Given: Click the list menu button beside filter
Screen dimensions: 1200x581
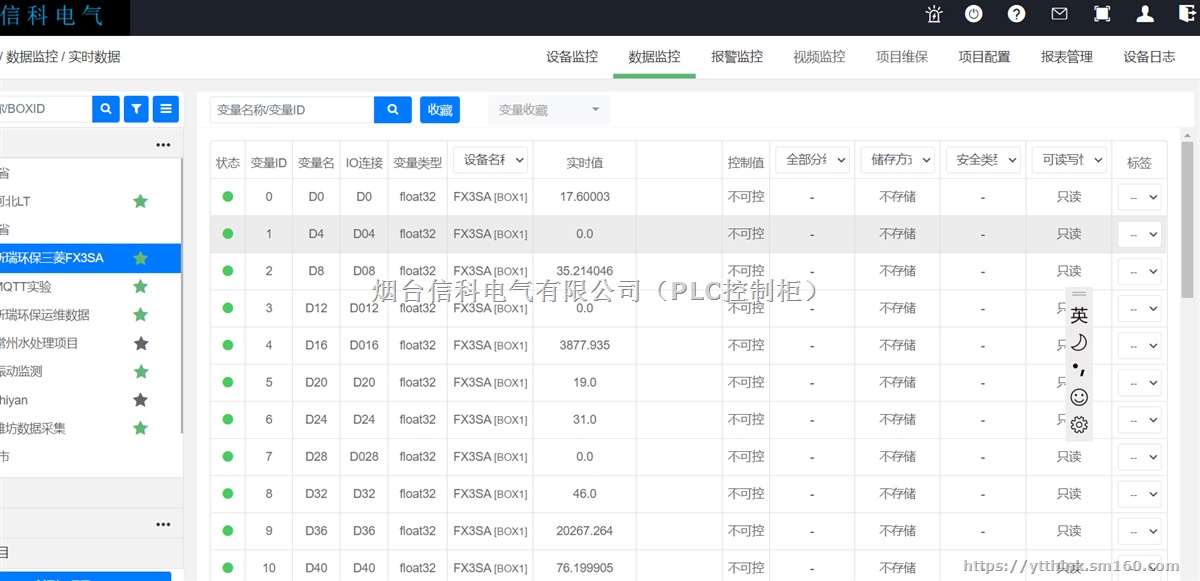Looking at the screenshot, I should click(166, 109).
